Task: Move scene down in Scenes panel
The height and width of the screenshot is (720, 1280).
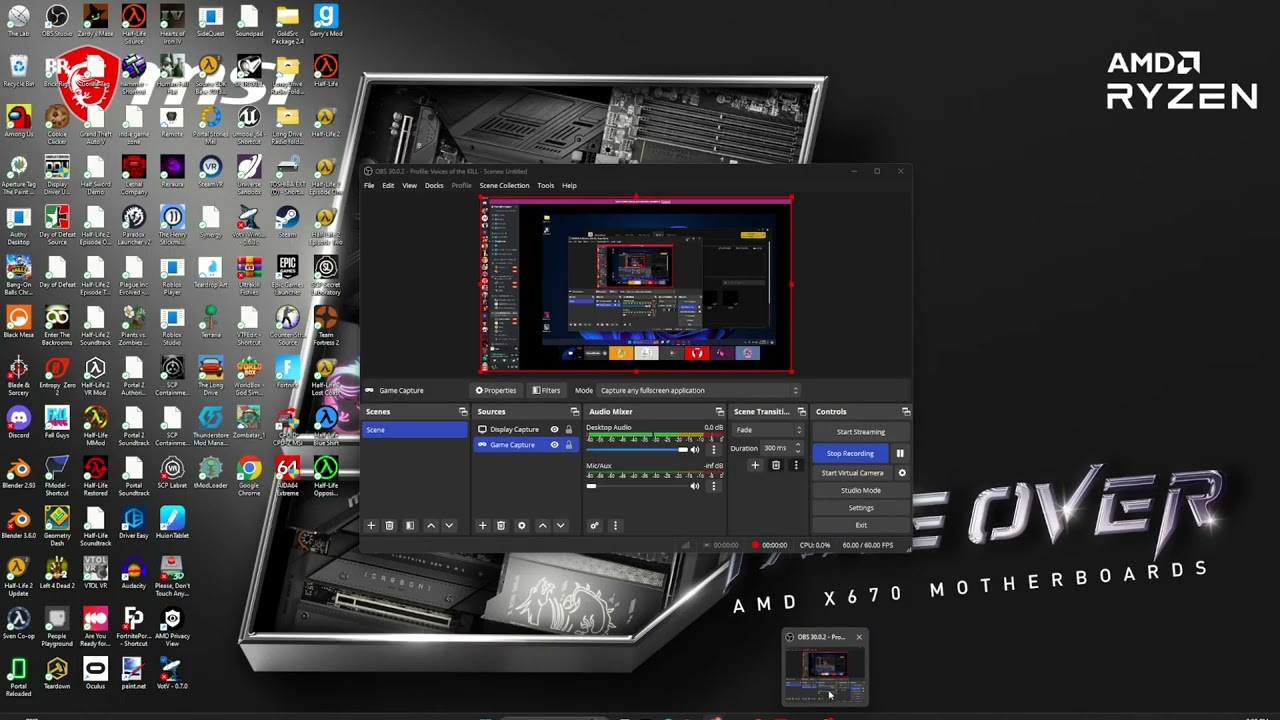Action: coord(449,526)
